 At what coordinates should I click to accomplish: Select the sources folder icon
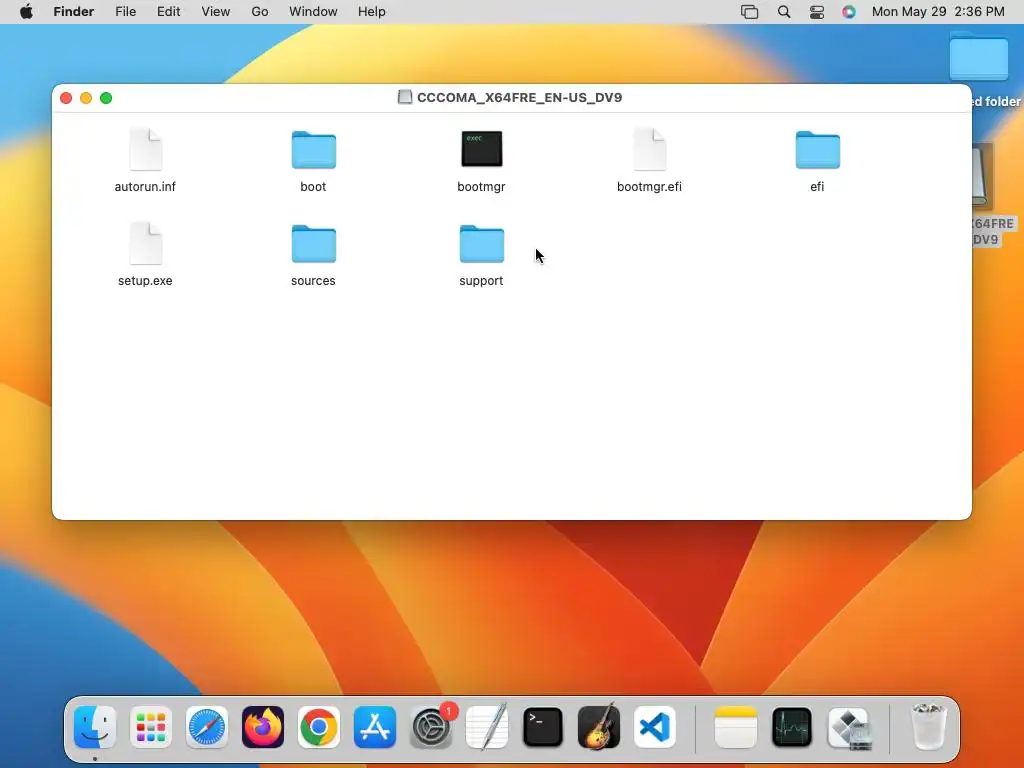point(313,244)
